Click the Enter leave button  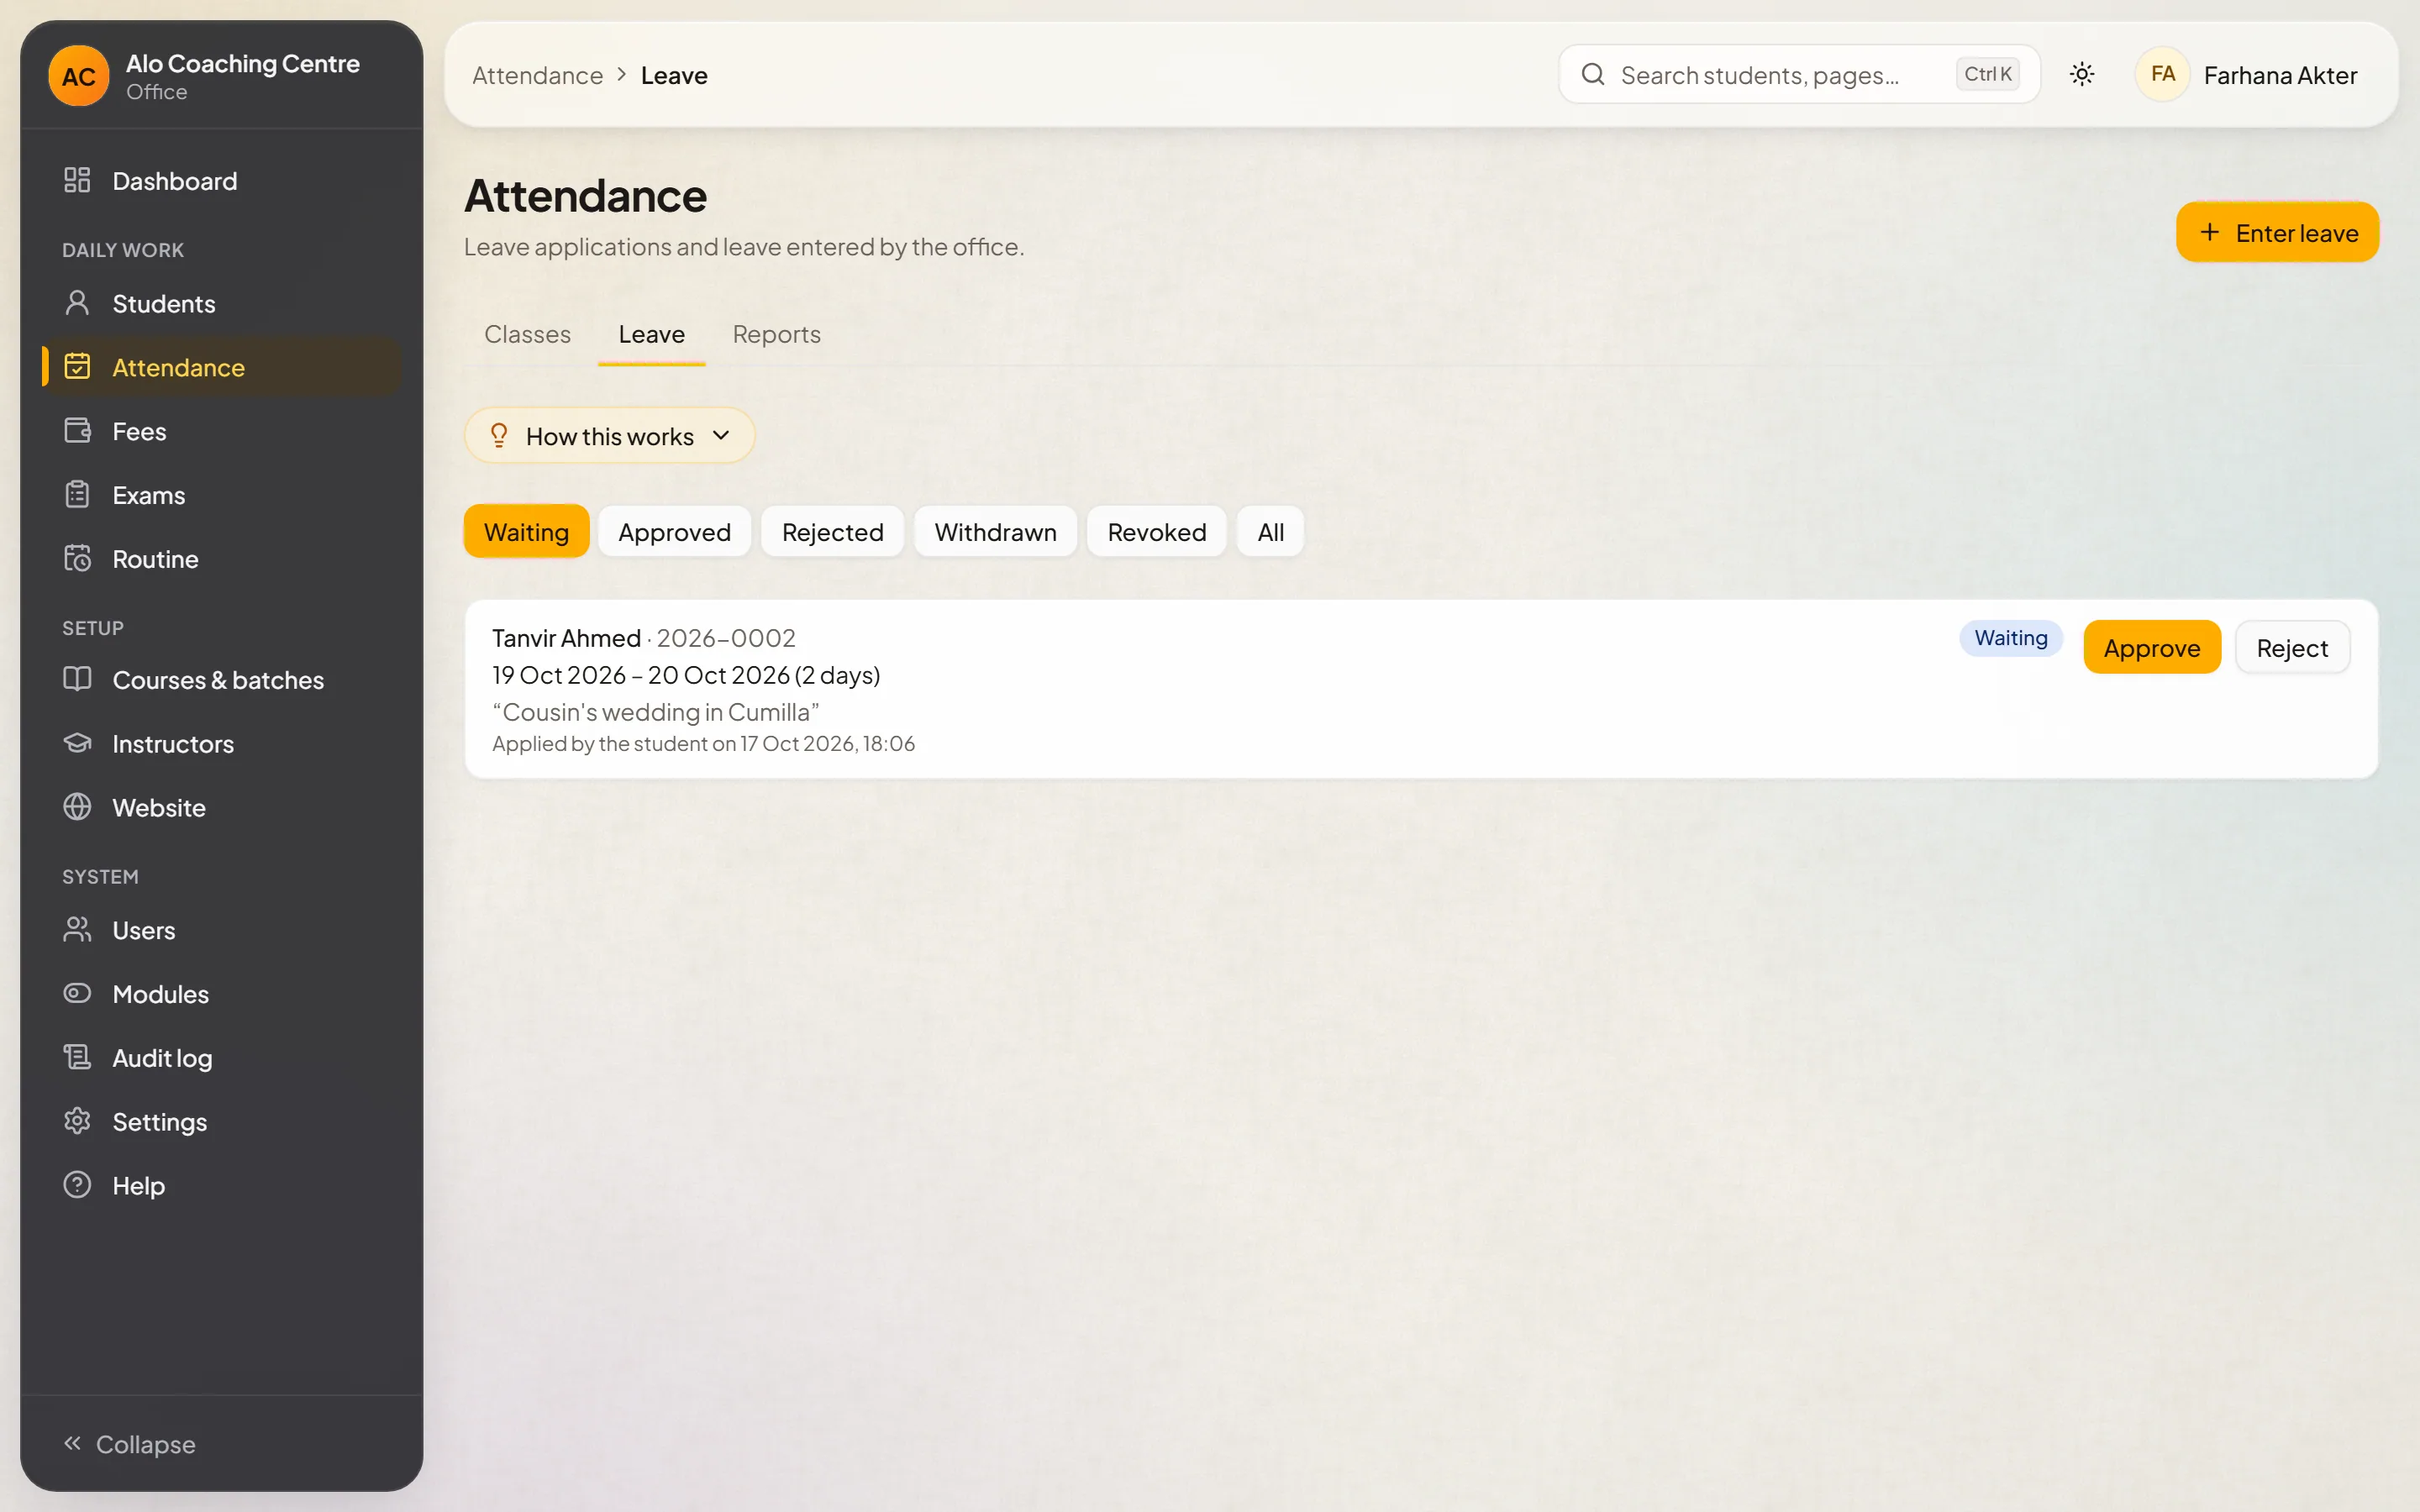click(2278, 232)
